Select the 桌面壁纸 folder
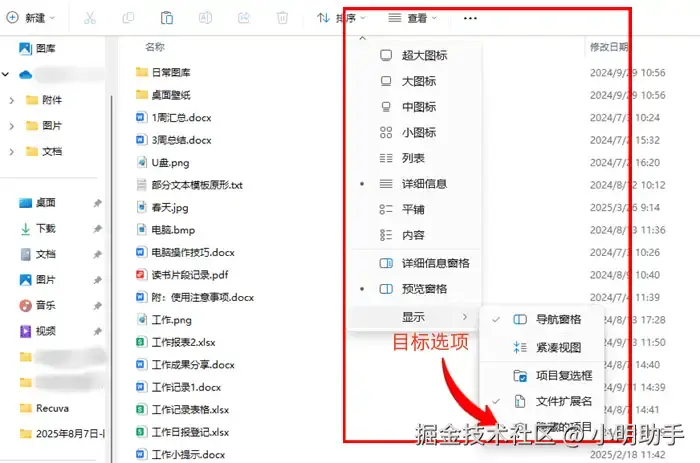This screenshot has width=700, height=463. pyautogui.click(x=163, y=95)
